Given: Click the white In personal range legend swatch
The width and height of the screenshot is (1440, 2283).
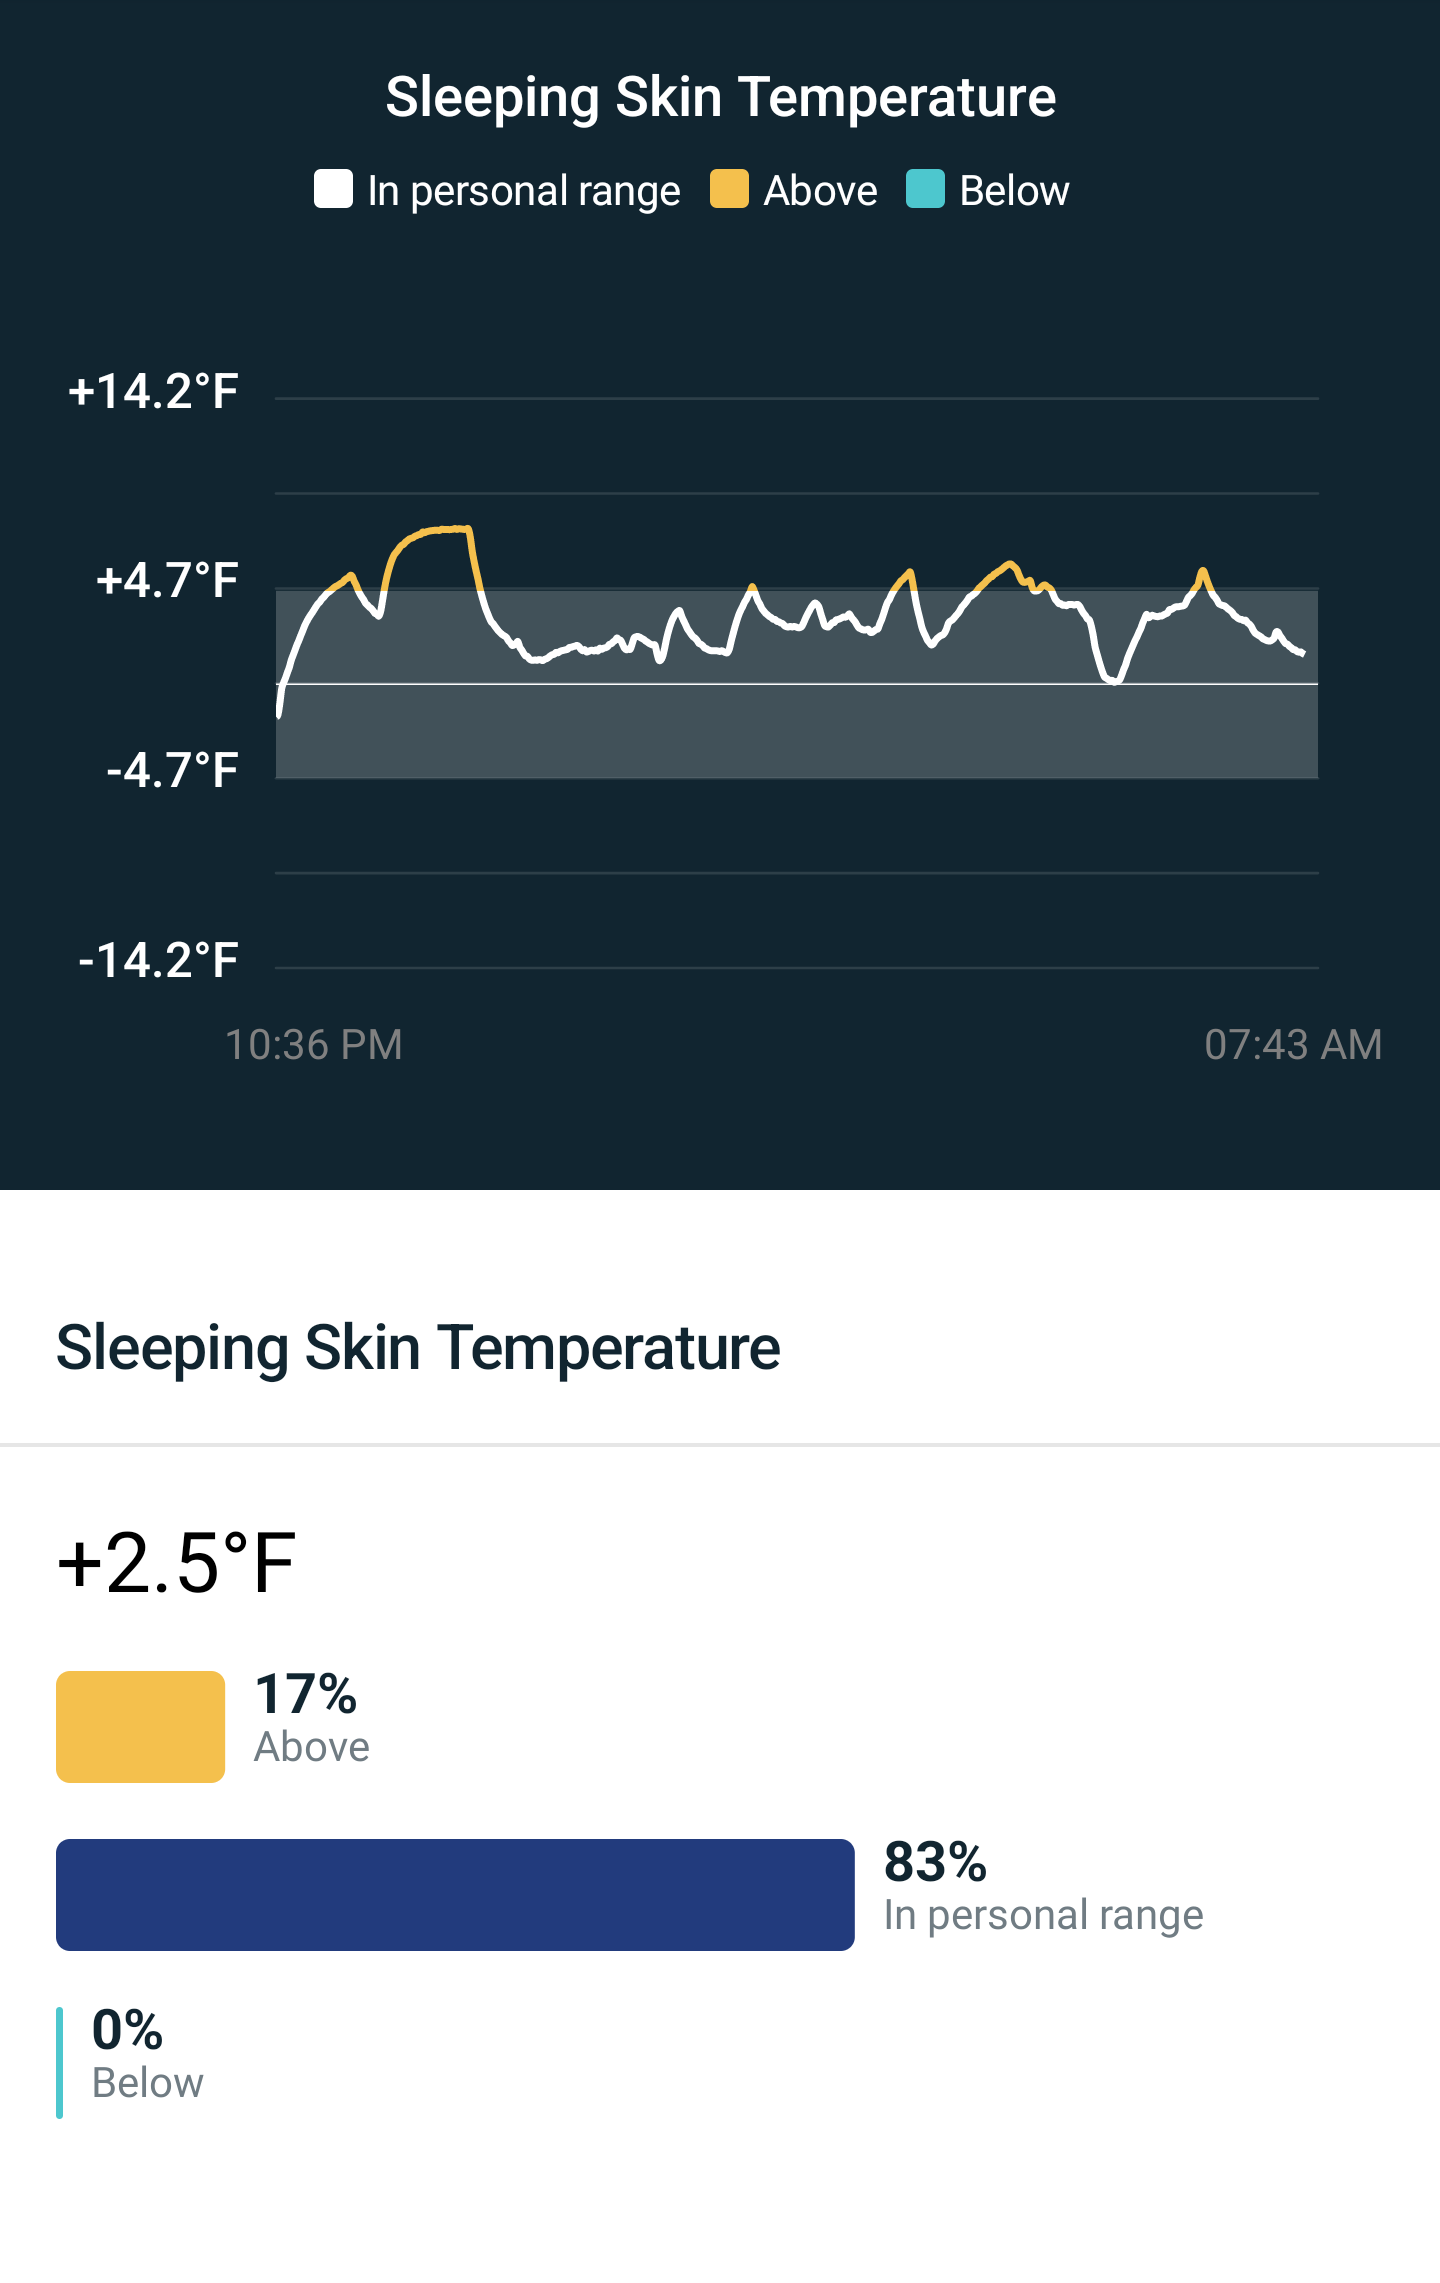Looking at the screenshot, I should (x=333, y=189).
